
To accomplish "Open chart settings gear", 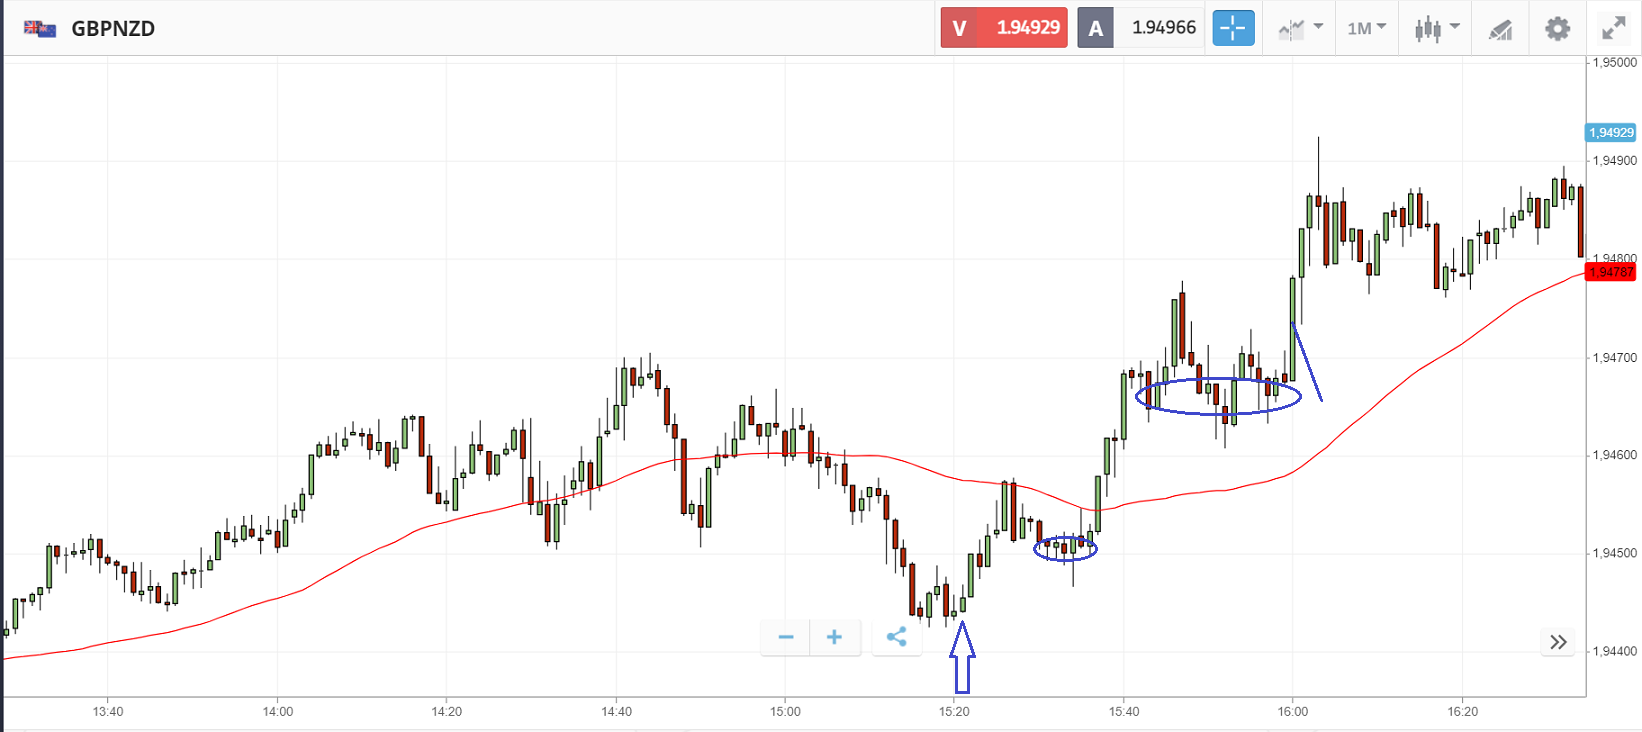I will pyautogui.click(x=1557, y=28).
